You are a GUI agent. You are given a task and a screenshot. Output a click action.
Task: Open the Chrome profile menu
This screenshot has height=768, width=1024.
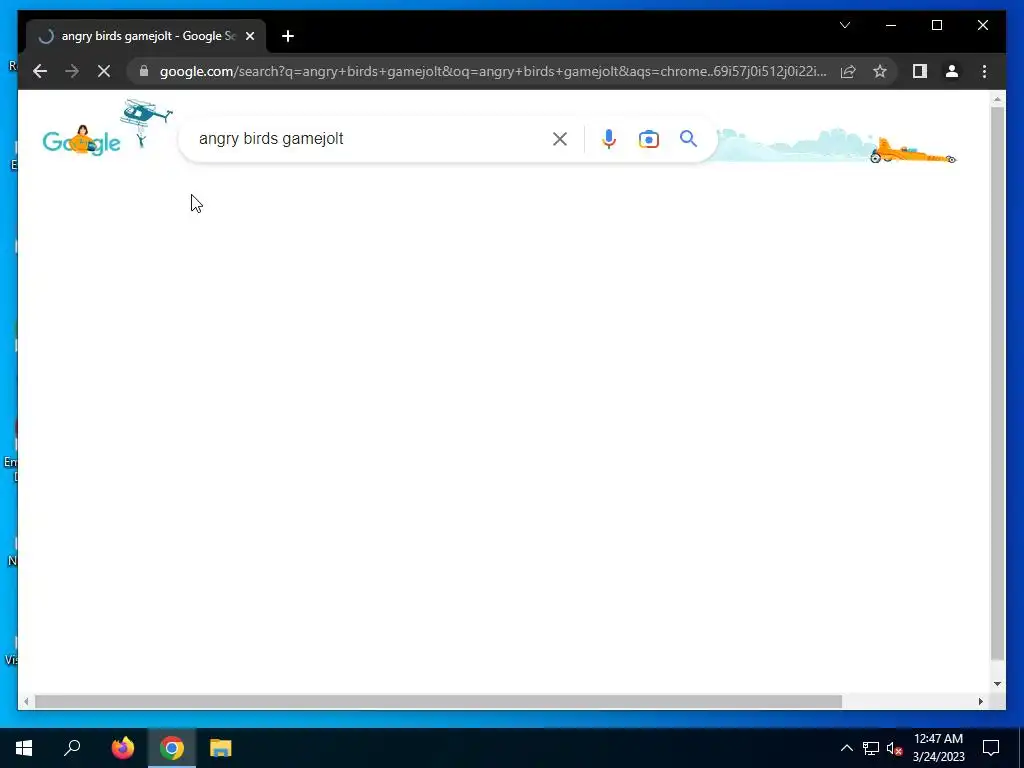point(952,71)
